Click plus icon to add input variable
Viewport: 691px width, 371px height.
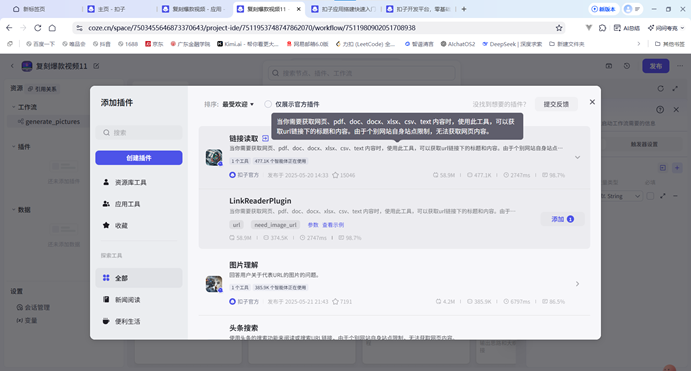677,168
